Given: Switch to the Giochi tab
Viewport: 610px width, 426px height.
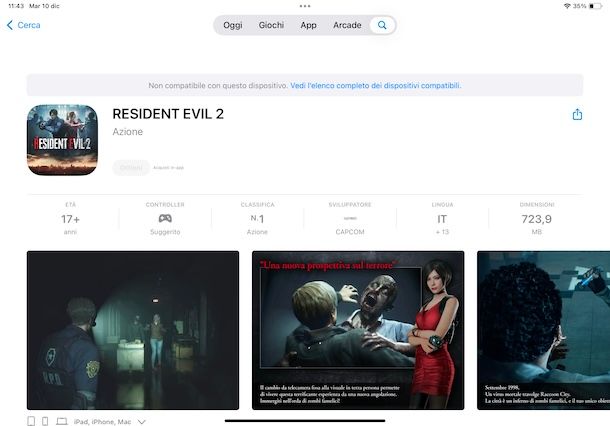Looking at the screenshot, I should point(271,25).
